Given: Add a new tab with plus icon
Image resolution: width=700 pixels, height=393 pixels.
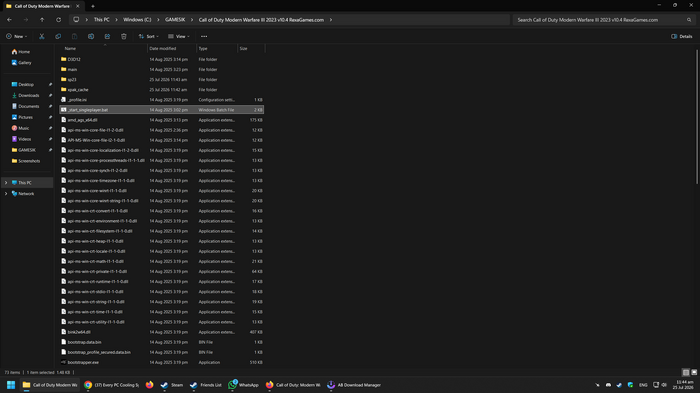Looking at the screenshot, I should [93, 6].
